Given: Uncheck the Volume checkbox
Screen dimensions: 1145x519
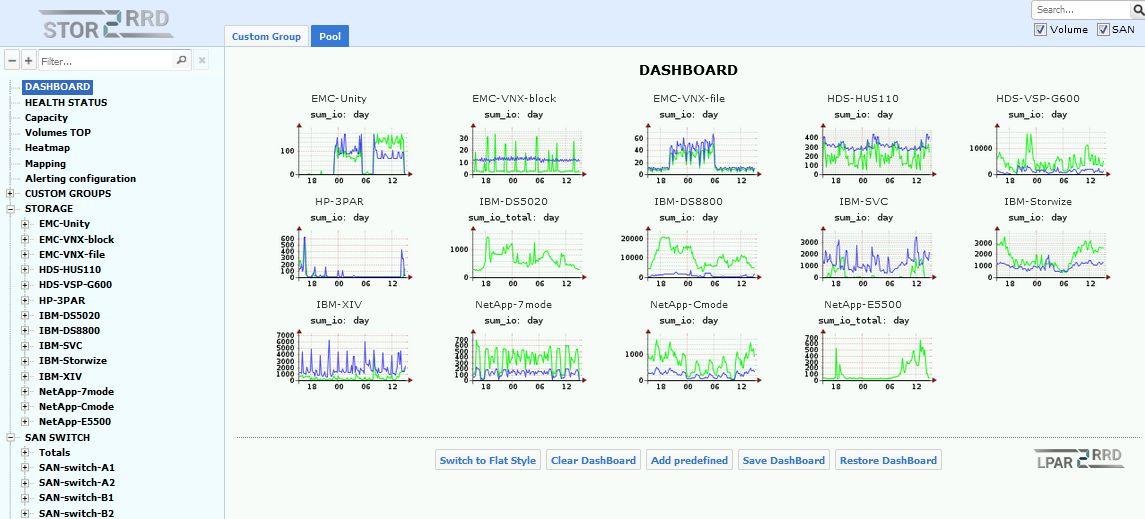Looking at the screenshot, I should [1041, 30].
